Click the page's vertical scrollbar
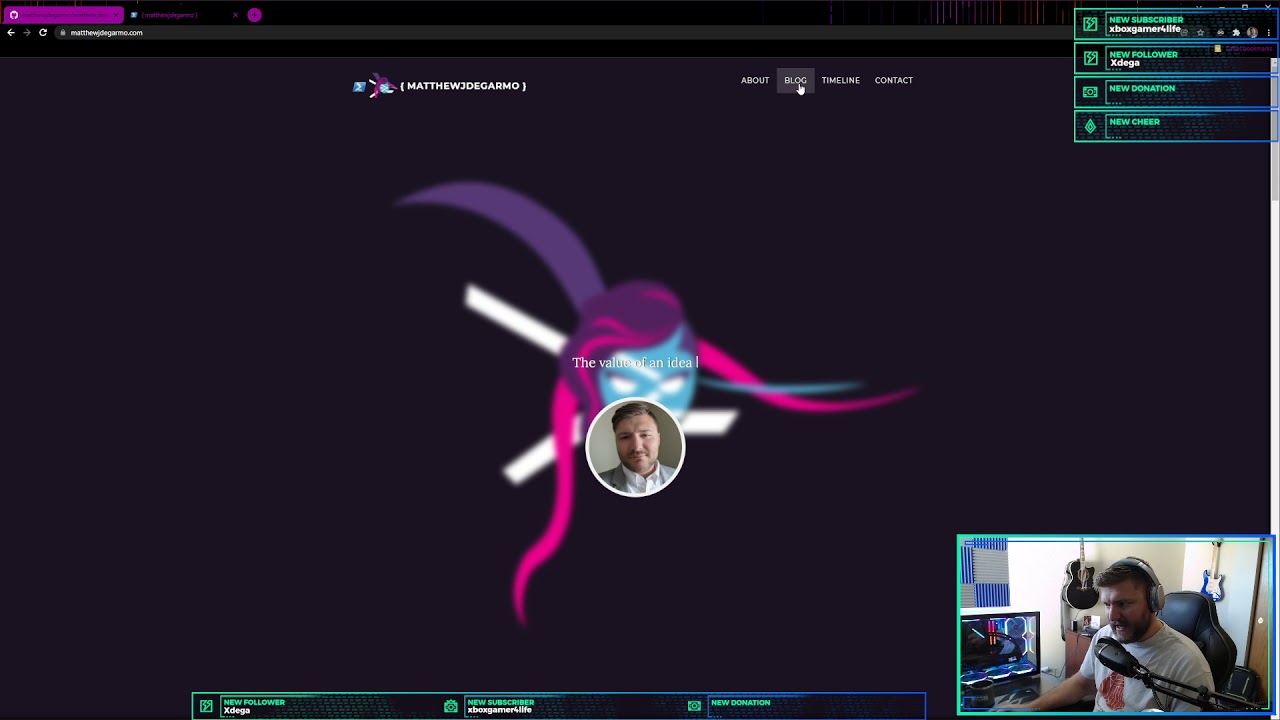 1274,130
